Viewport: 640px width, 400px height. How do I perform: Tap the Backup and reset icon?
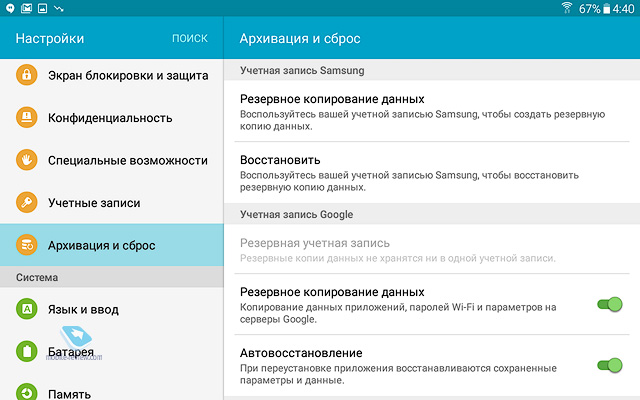coord(27,245)
